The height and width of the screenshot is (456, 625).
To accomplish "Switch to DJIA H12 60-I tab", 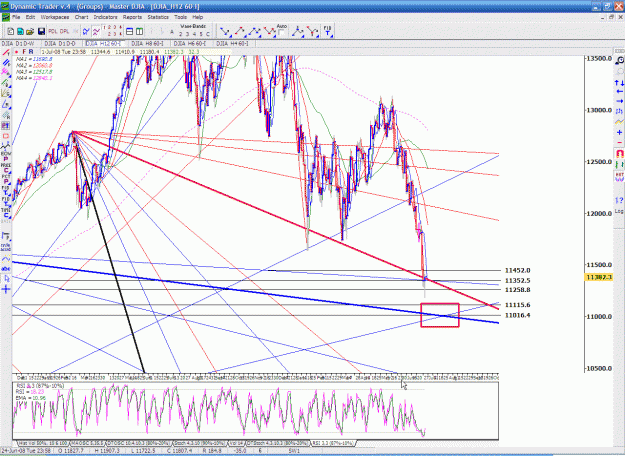I will click(105, 43).
